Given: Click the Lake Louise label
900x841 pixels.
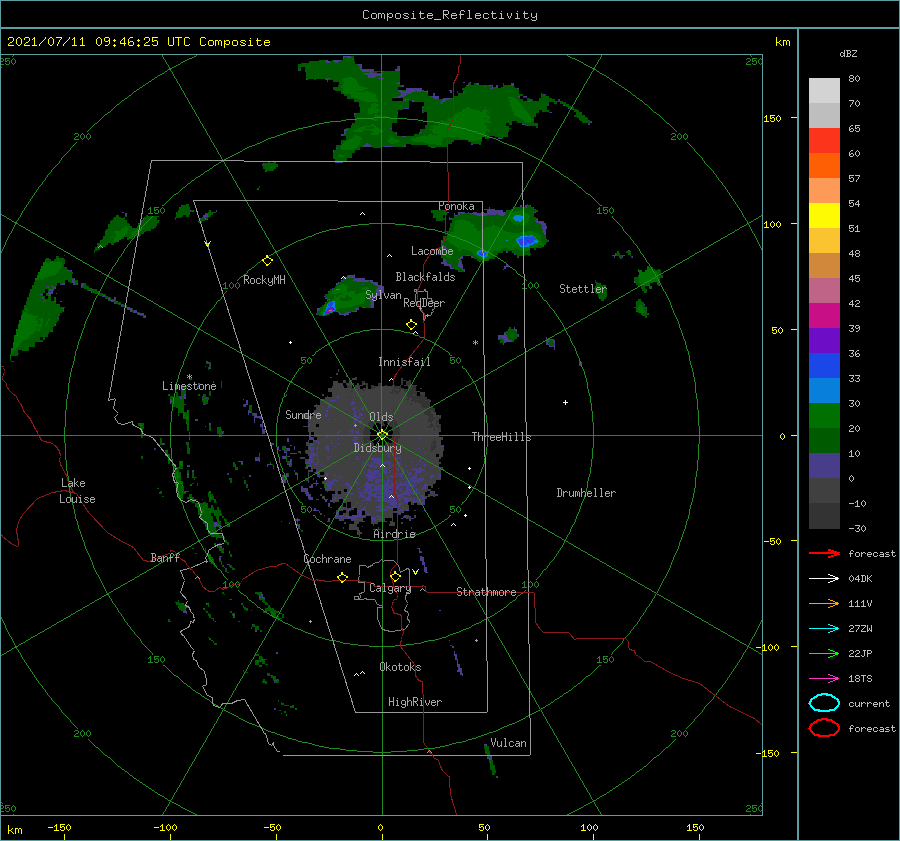Looking at the screenshot, I should (x=77, y=491).
